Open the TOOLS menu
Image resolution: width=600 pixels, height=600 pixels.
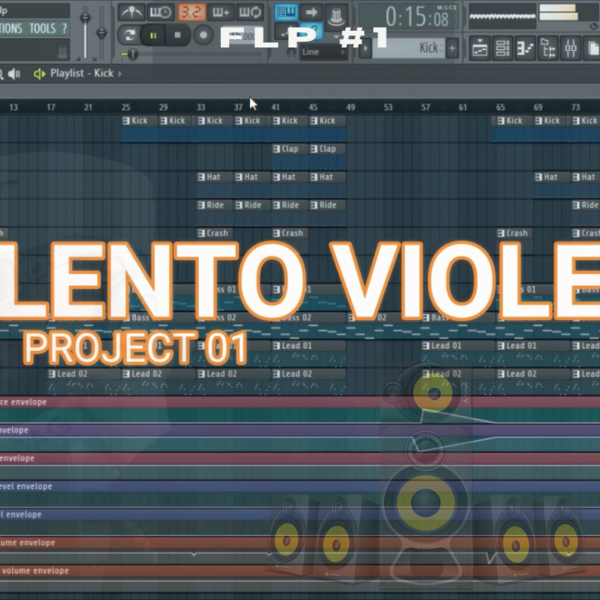pyautogui.click(x=42, y=28)
